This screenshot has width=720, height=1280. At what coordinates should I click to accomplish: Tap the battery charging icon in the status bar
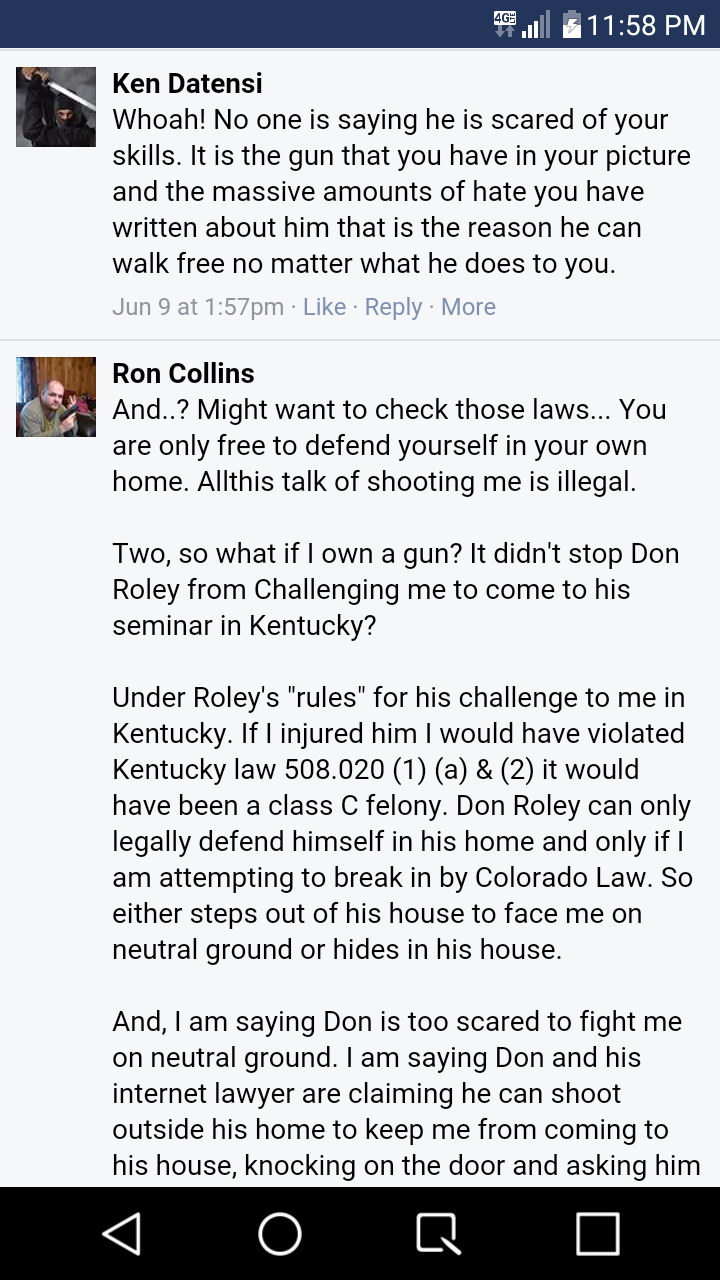[x=571, y=24]
